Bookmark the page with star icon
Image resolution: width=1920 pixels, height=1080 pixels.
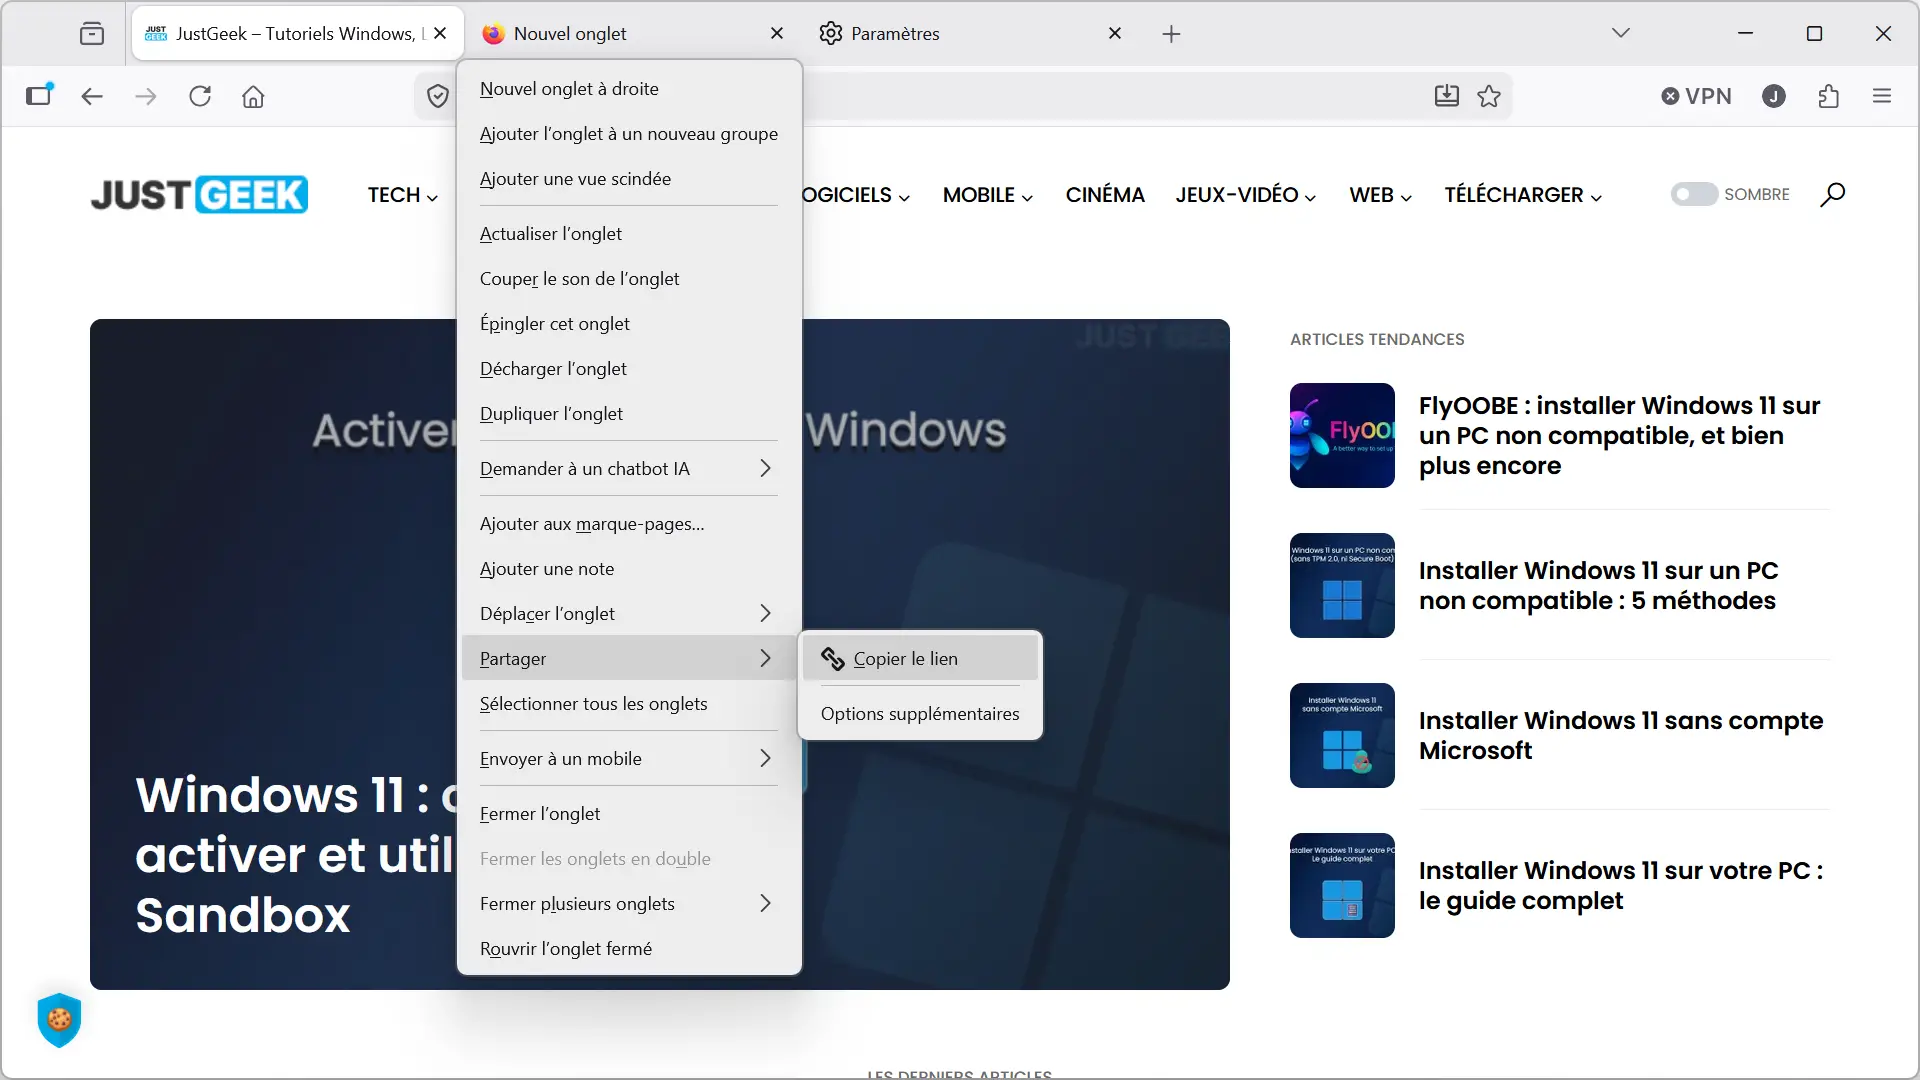1489,96
